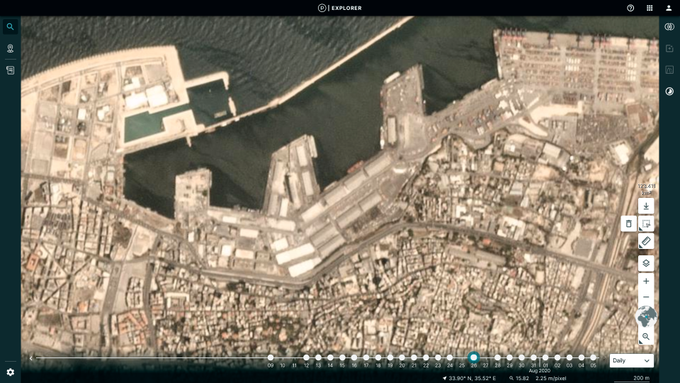Image resolution: width=680 pixels, height=383 pixels.
Task: Zoom in with the plus button
Action: coord(646,281)
